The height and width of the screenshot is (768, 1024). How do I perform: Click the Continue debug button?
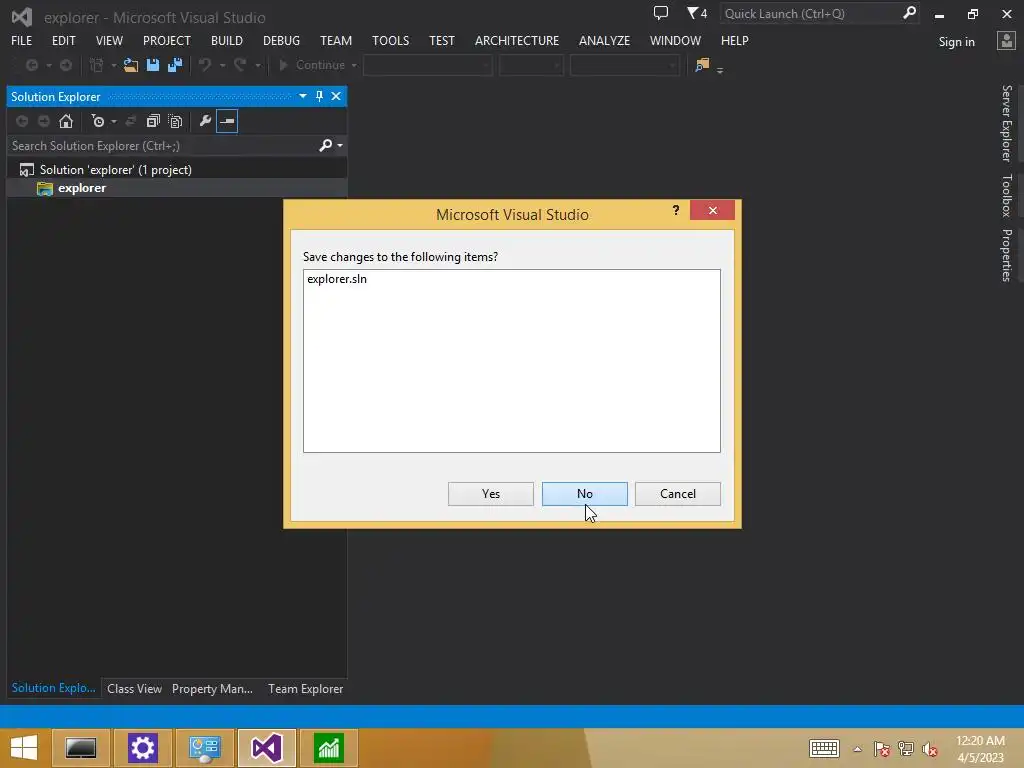click(312, 65)
